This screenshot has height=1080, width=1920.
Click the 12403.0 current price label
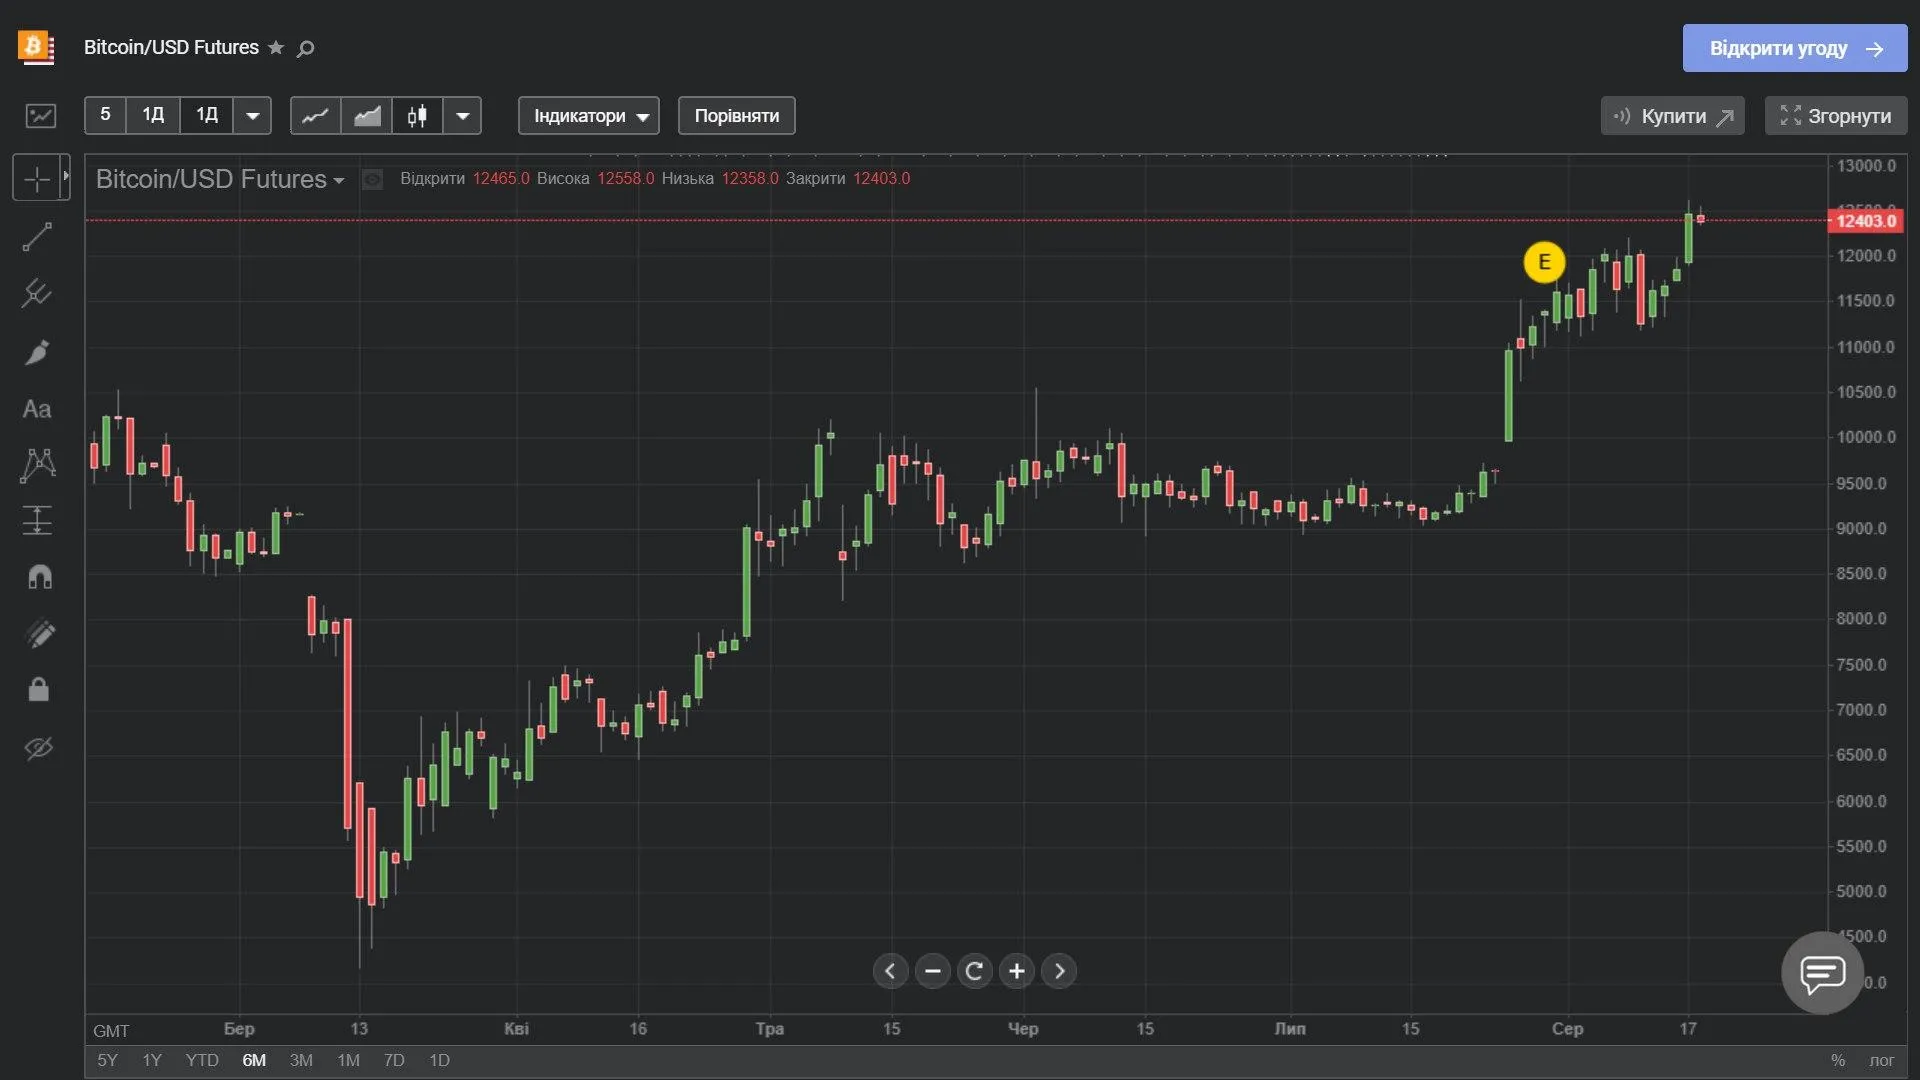pyautogui.click(x=1866, y=221)
